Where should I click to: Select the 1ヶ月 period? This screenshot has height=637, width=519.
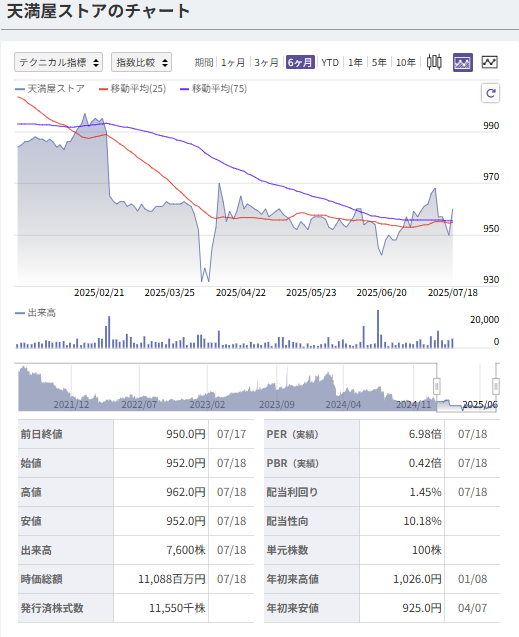233,63
